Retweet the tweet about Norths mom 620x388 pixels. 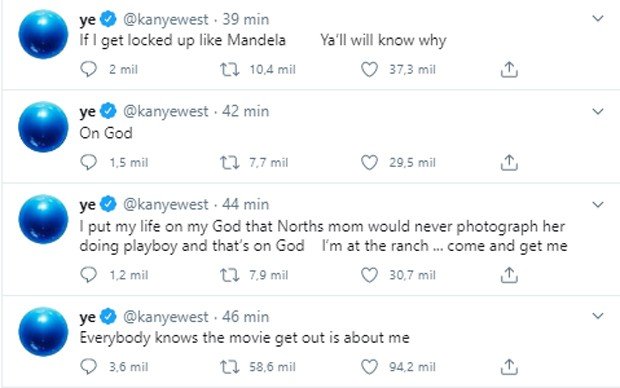(x=230, y=275)
